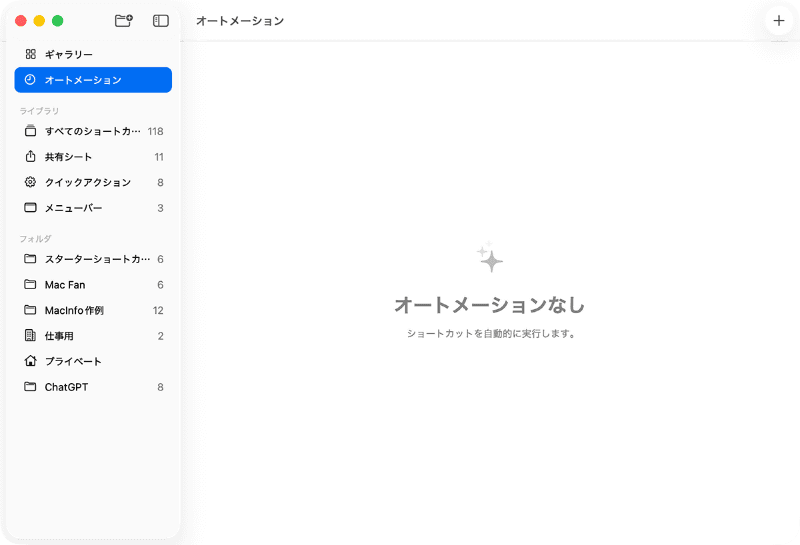This screenshot has width=800, height=545.
Task: Click the ChatGPT folder icon
Action: click(31, 386)
